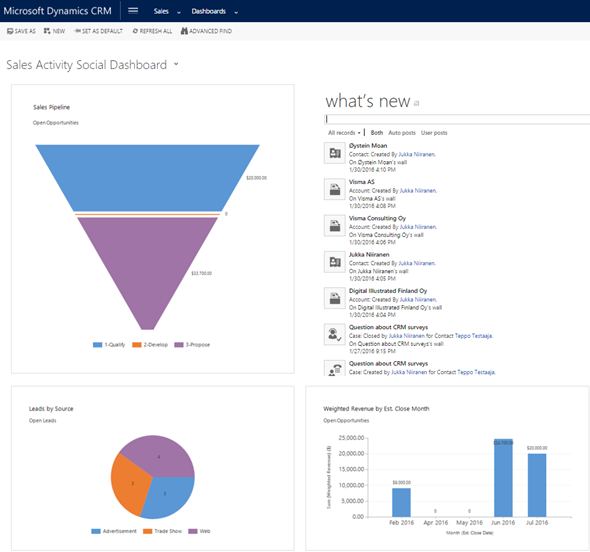
Task: Switch to the User posts filter
Action: (x=434, y=133)
